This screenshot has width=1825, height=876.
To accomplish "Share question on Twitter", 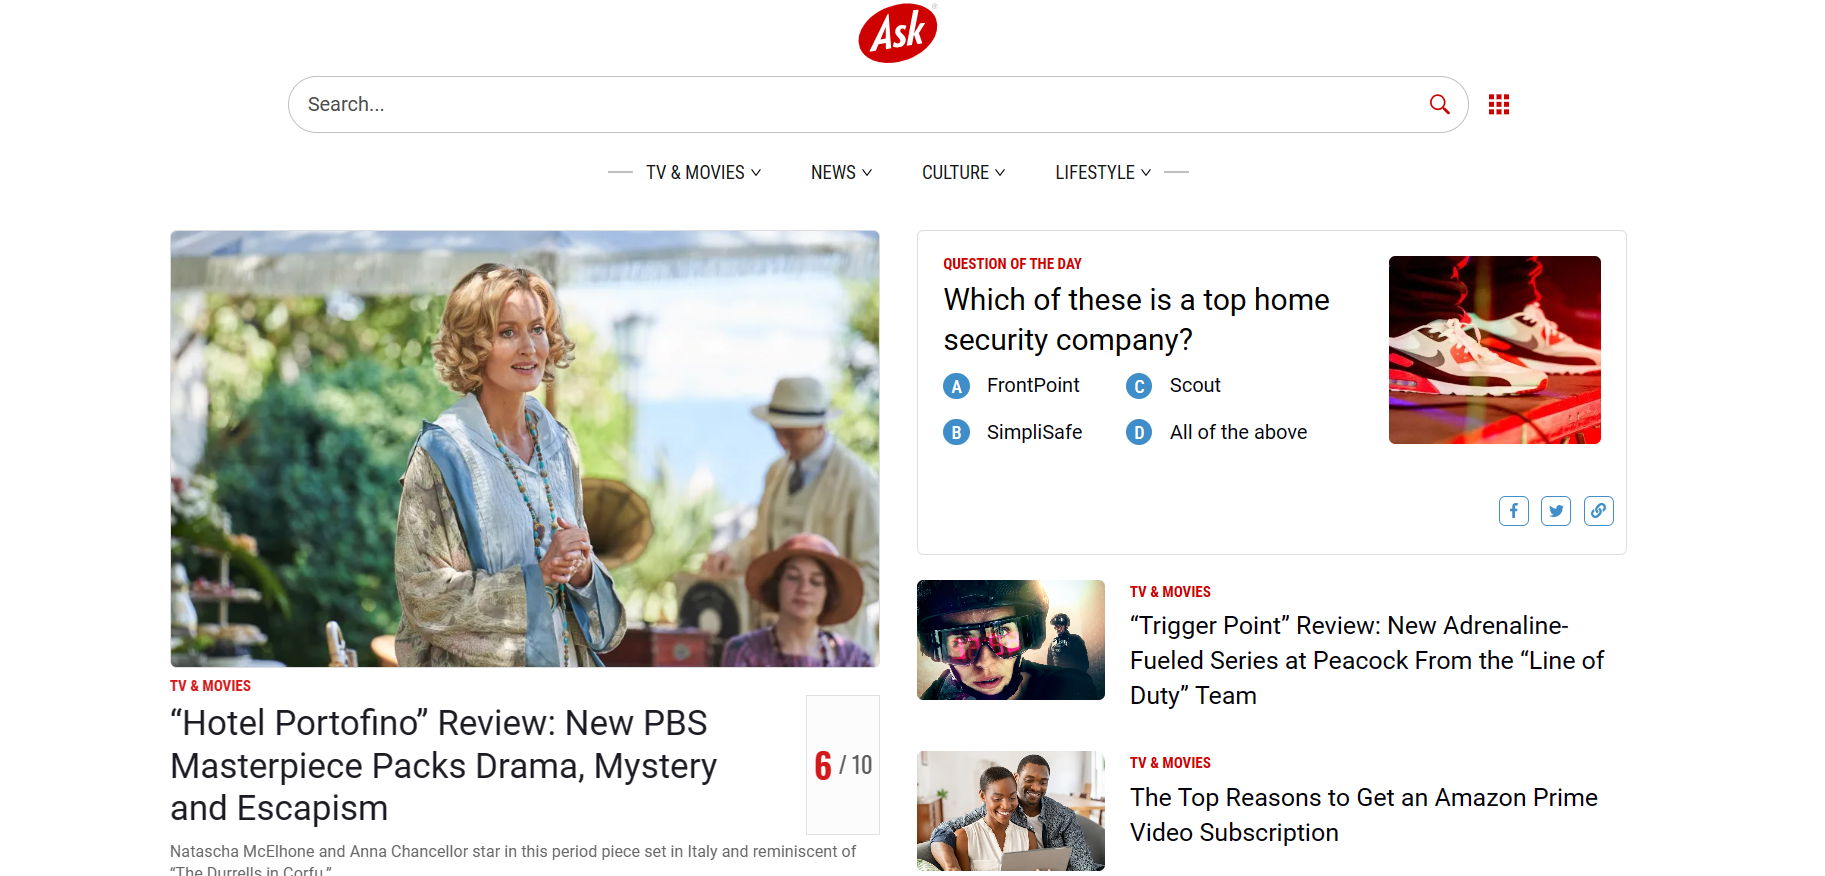I will 1556,511.
